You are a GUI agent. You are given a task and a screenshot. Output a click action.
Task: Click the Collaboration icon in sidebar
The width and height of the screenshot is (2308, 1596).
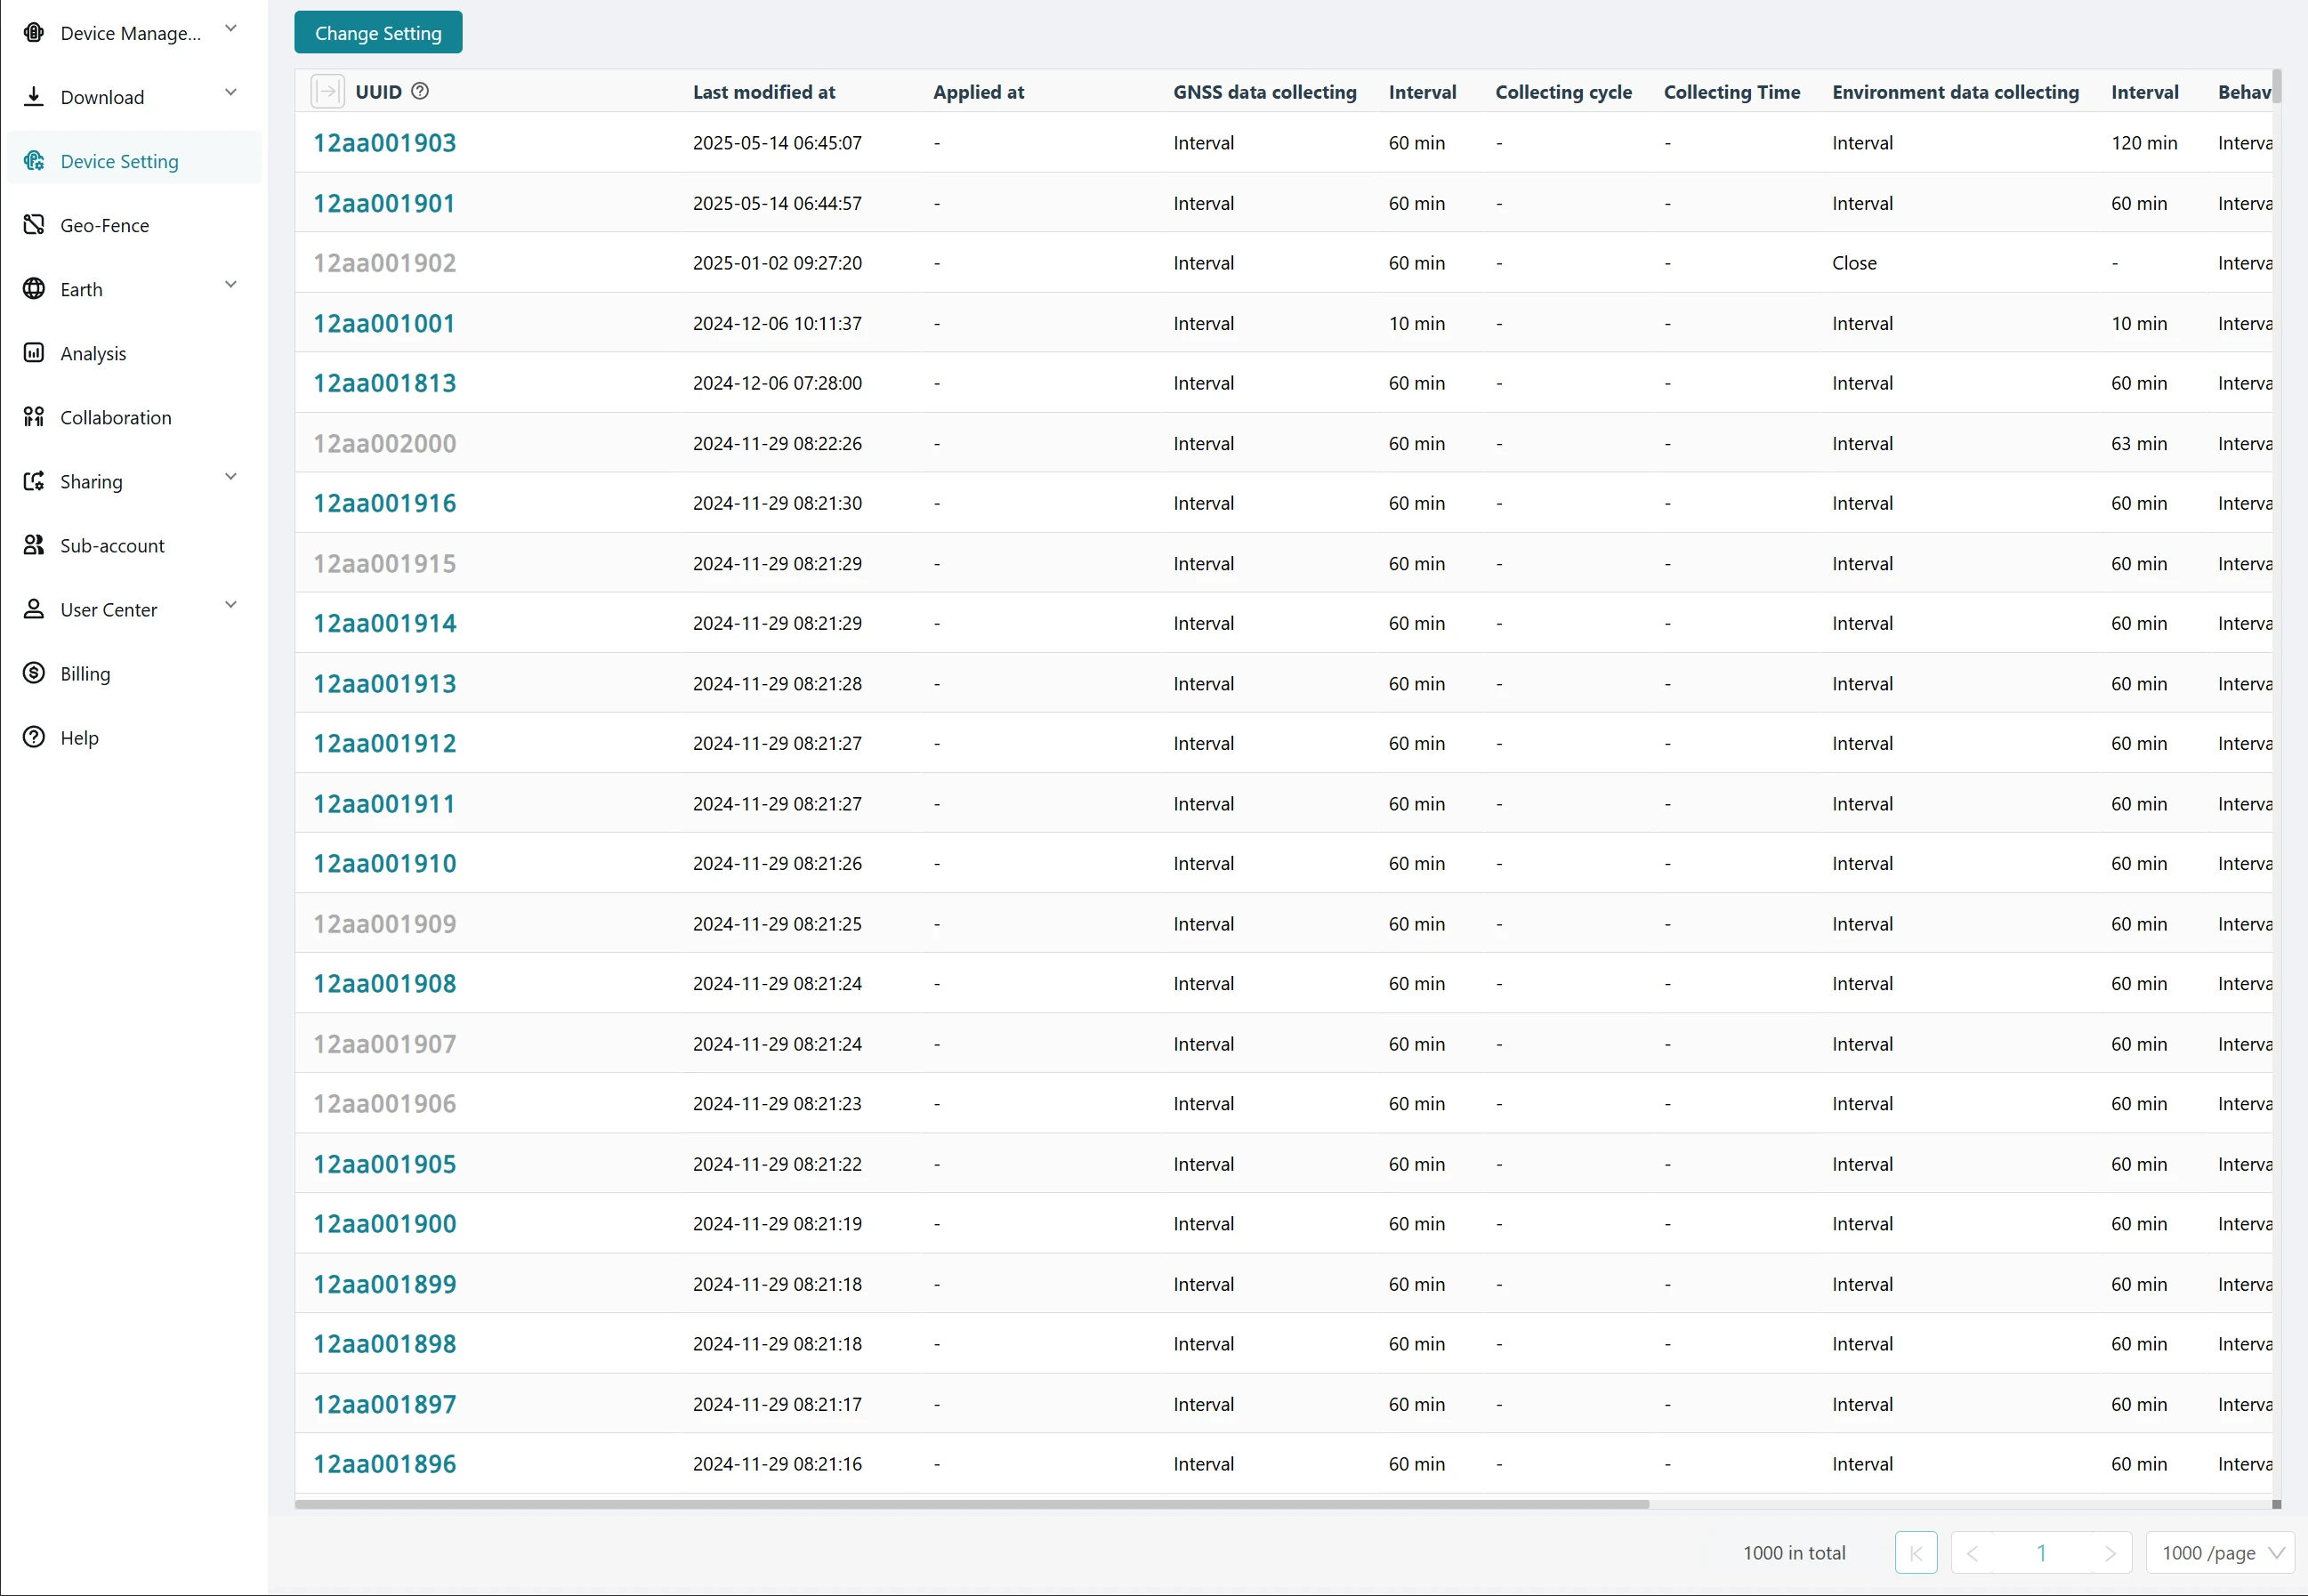click(34, 416)
